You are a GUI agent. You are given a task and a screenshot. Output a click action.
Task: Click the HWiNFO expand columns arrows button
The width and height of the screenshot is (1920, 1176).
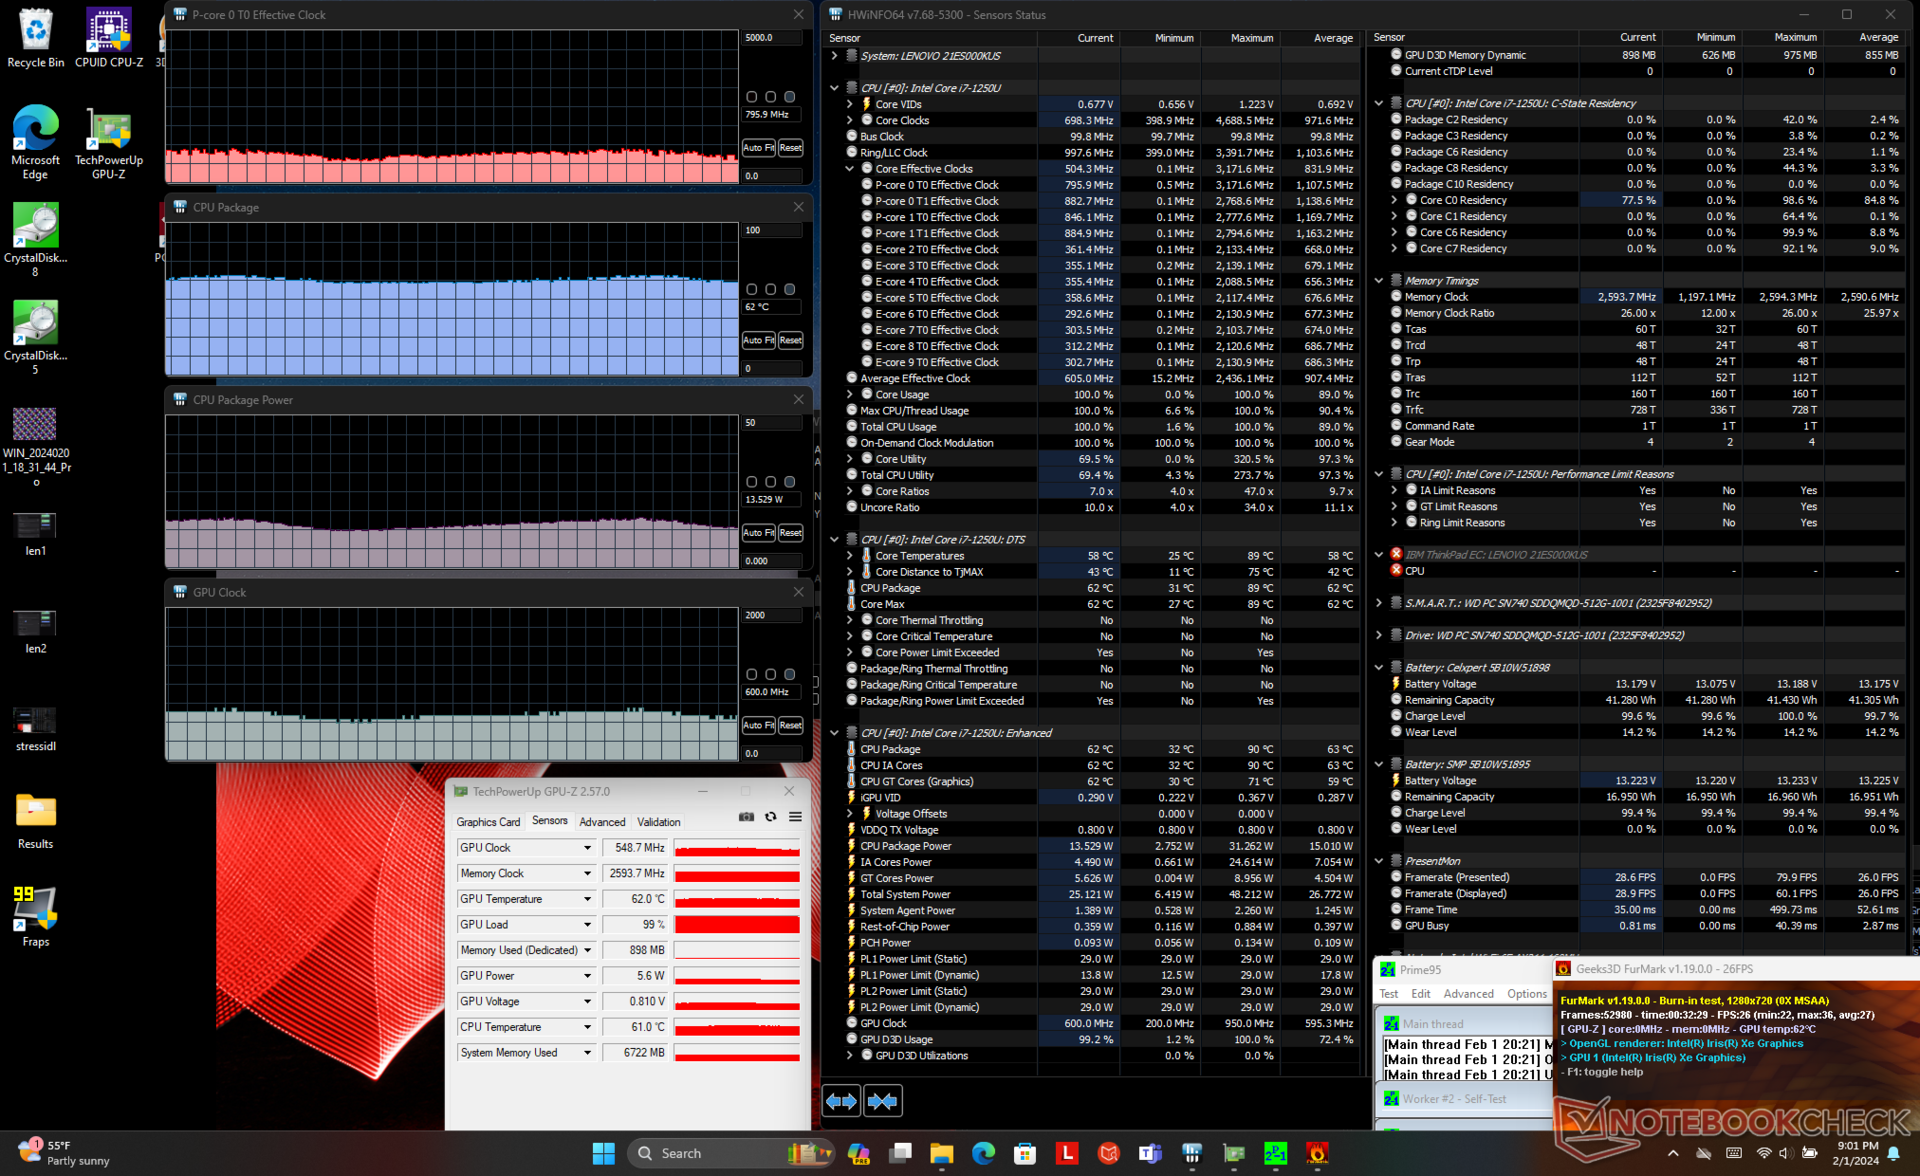click(x=841, y=1101)
